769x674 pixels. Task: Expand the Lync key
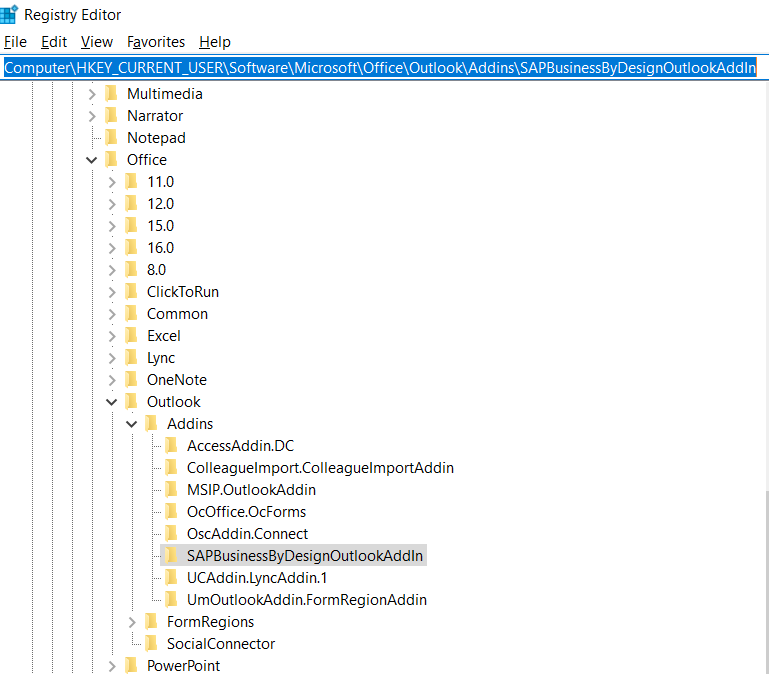point(112,358)
